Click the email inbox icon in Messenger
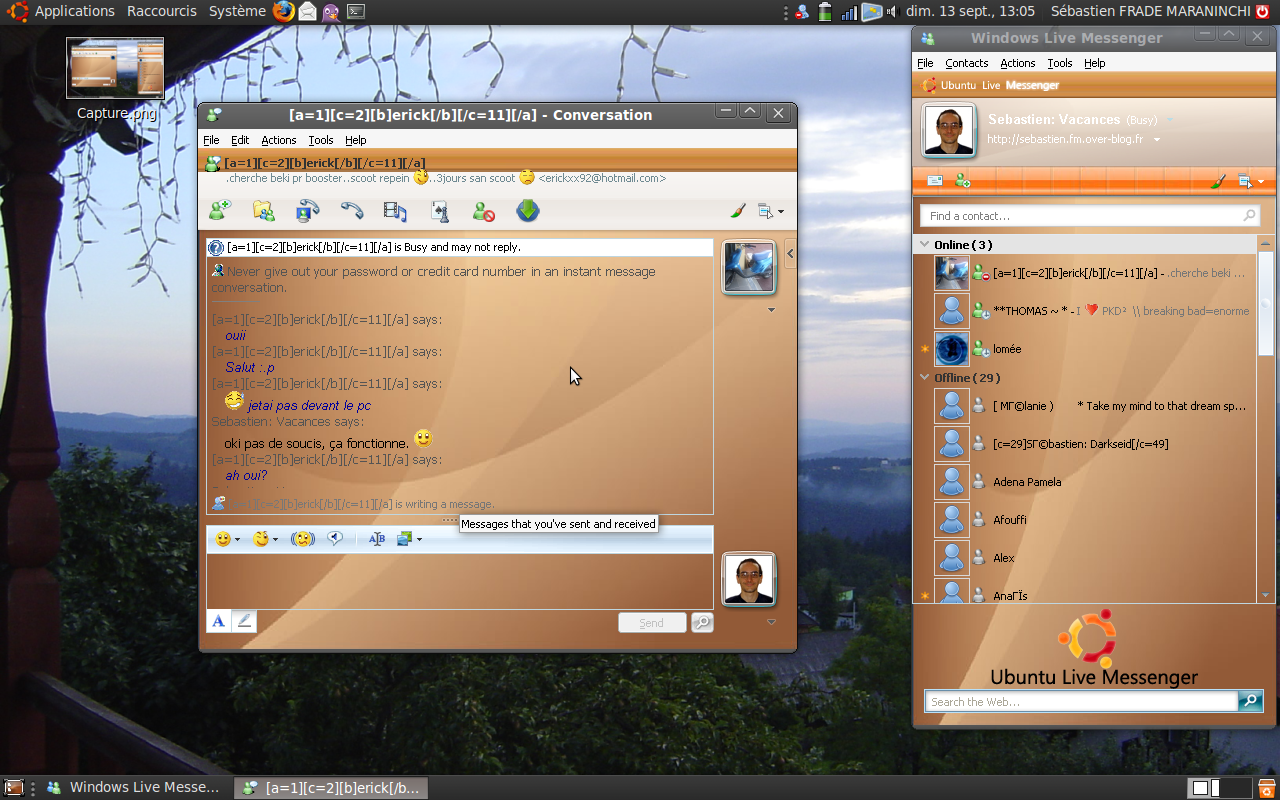The height and width of the screenshot is (800, 1280). (935, 181)
